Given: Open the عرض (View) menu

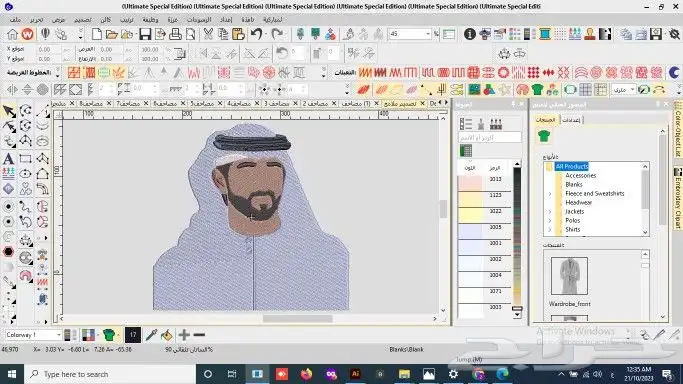Looking at the screenshot, I should (x=58, y=20).
